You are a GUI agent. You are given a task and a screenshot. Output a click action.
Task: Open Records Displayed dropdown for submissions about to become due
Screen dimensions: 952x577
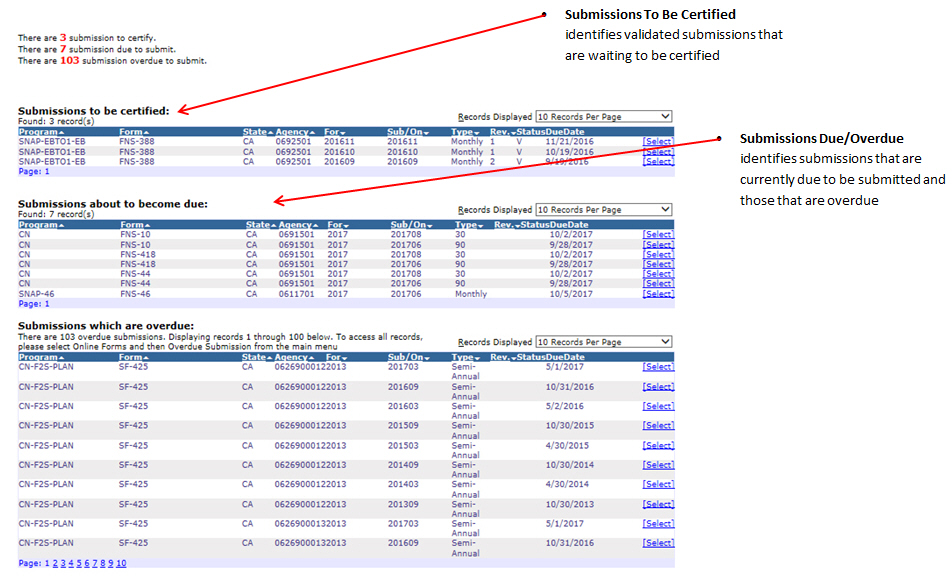pos(604,209)
